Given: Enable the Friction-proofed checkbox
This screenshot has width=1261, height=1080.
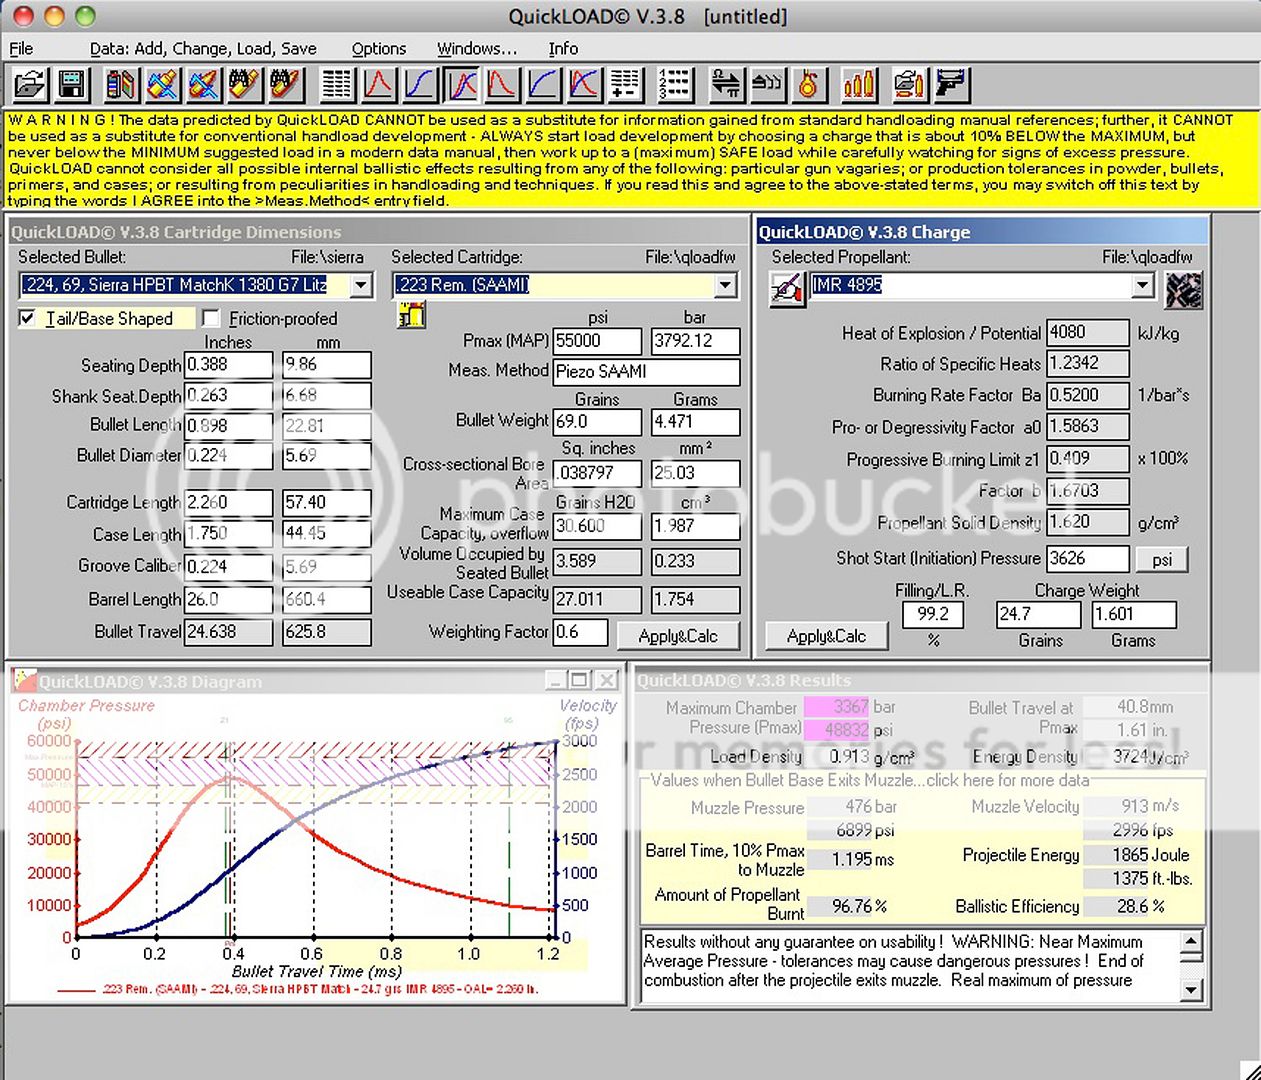Looking at the screenshot, I should [211, 319].
